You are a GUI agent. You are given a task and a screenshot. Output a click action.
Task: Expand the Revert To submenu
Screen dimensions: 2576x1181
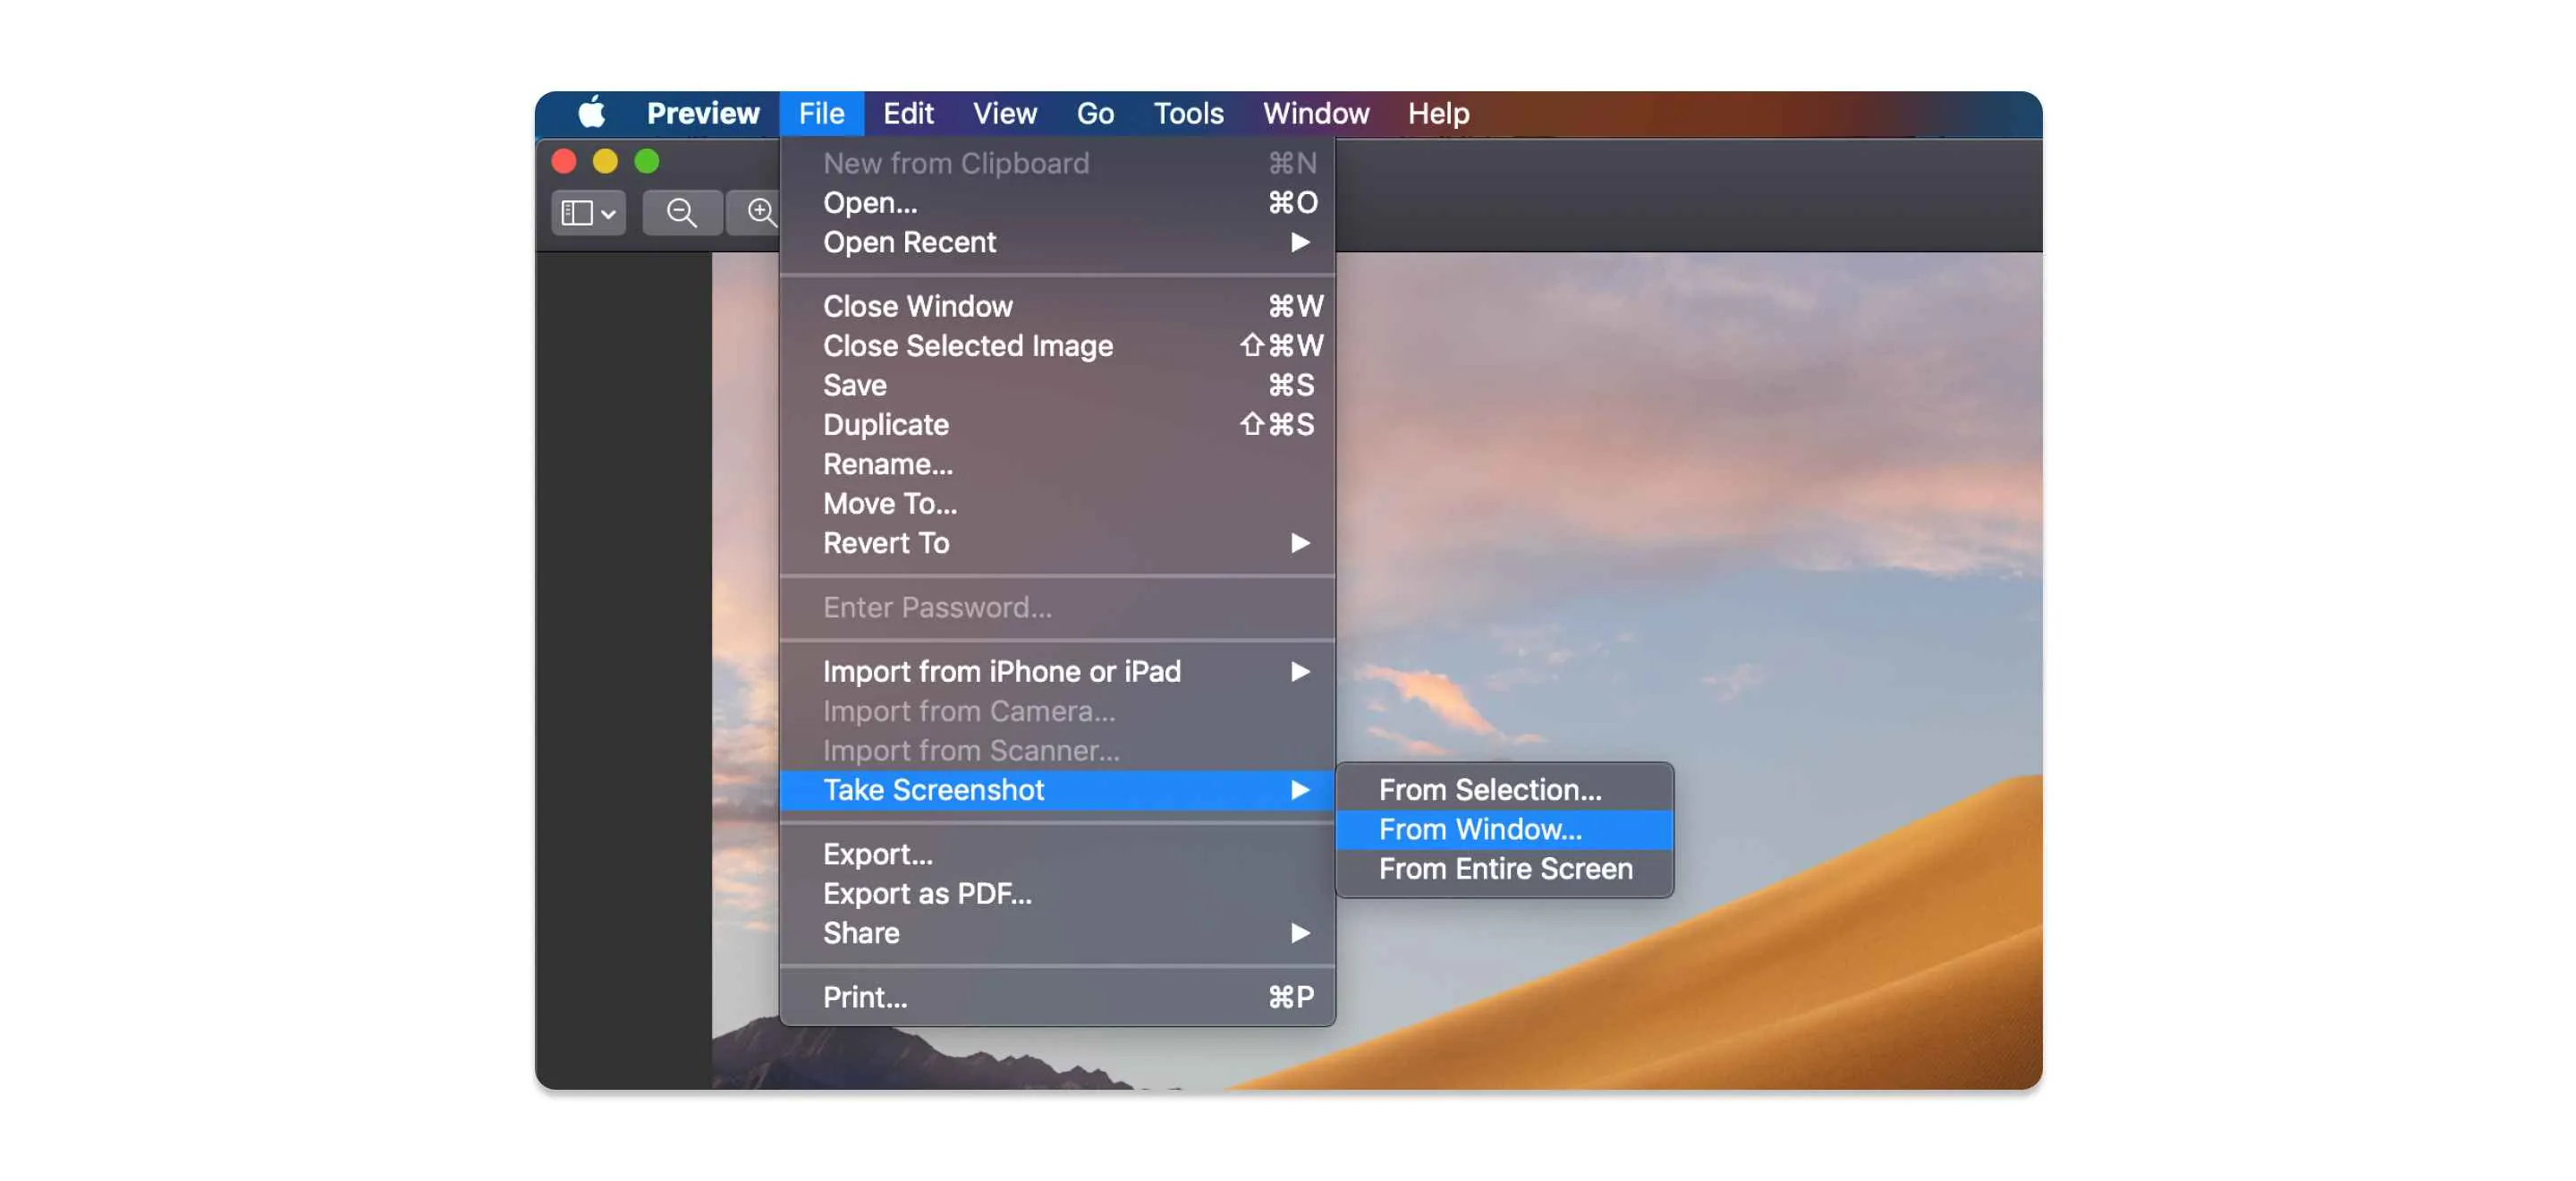pyautogui.click(x=1301, y=543)
